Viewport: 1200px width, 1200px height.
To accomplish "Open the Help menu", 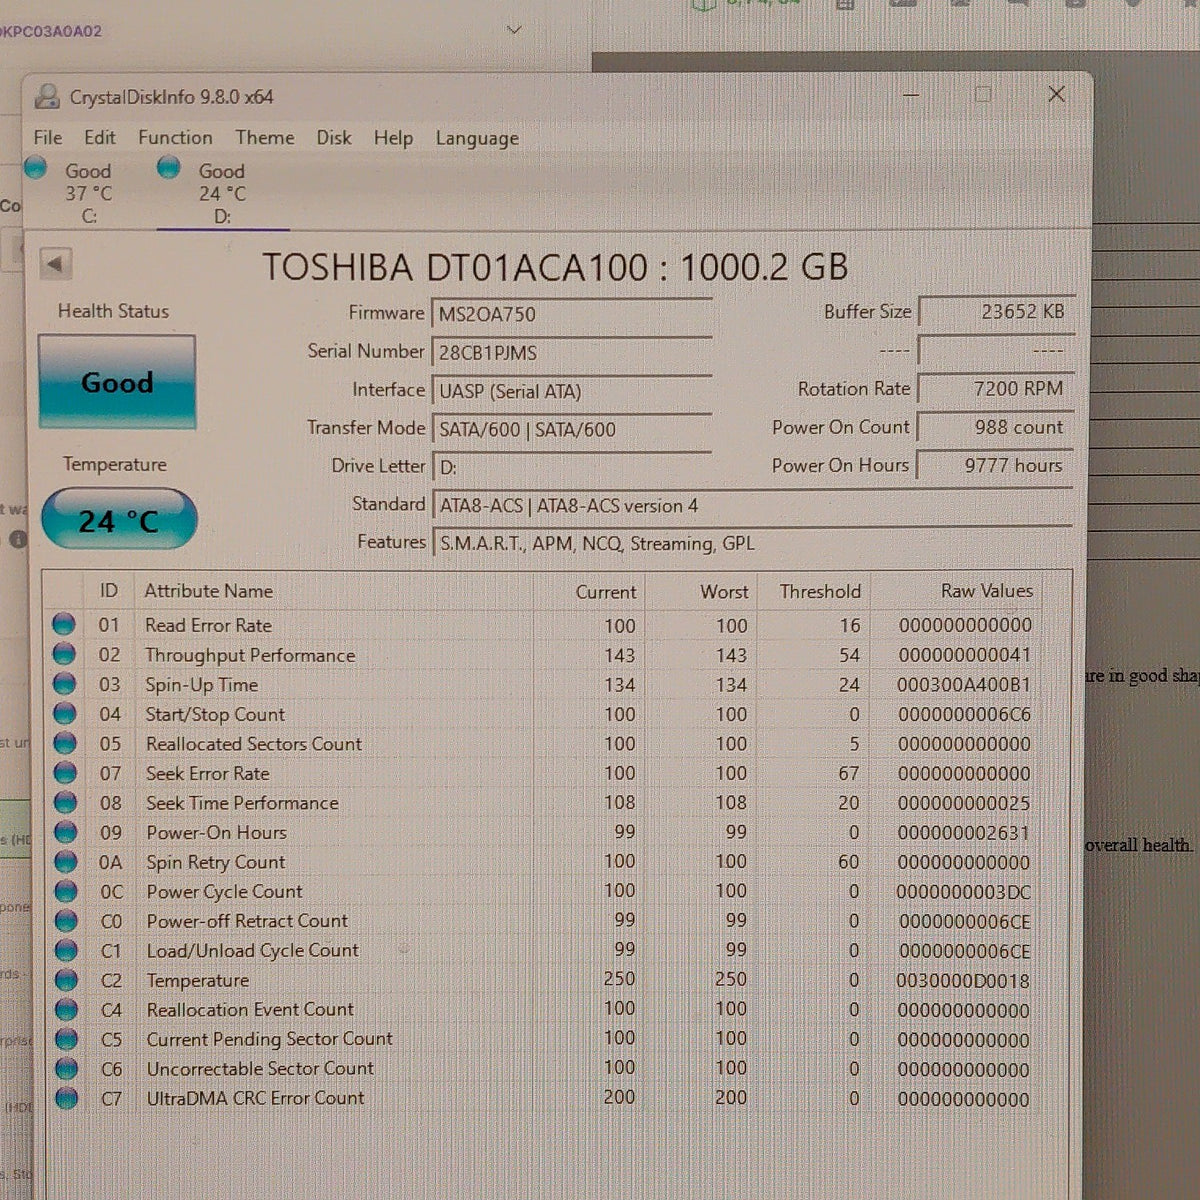I will point(393,138).
